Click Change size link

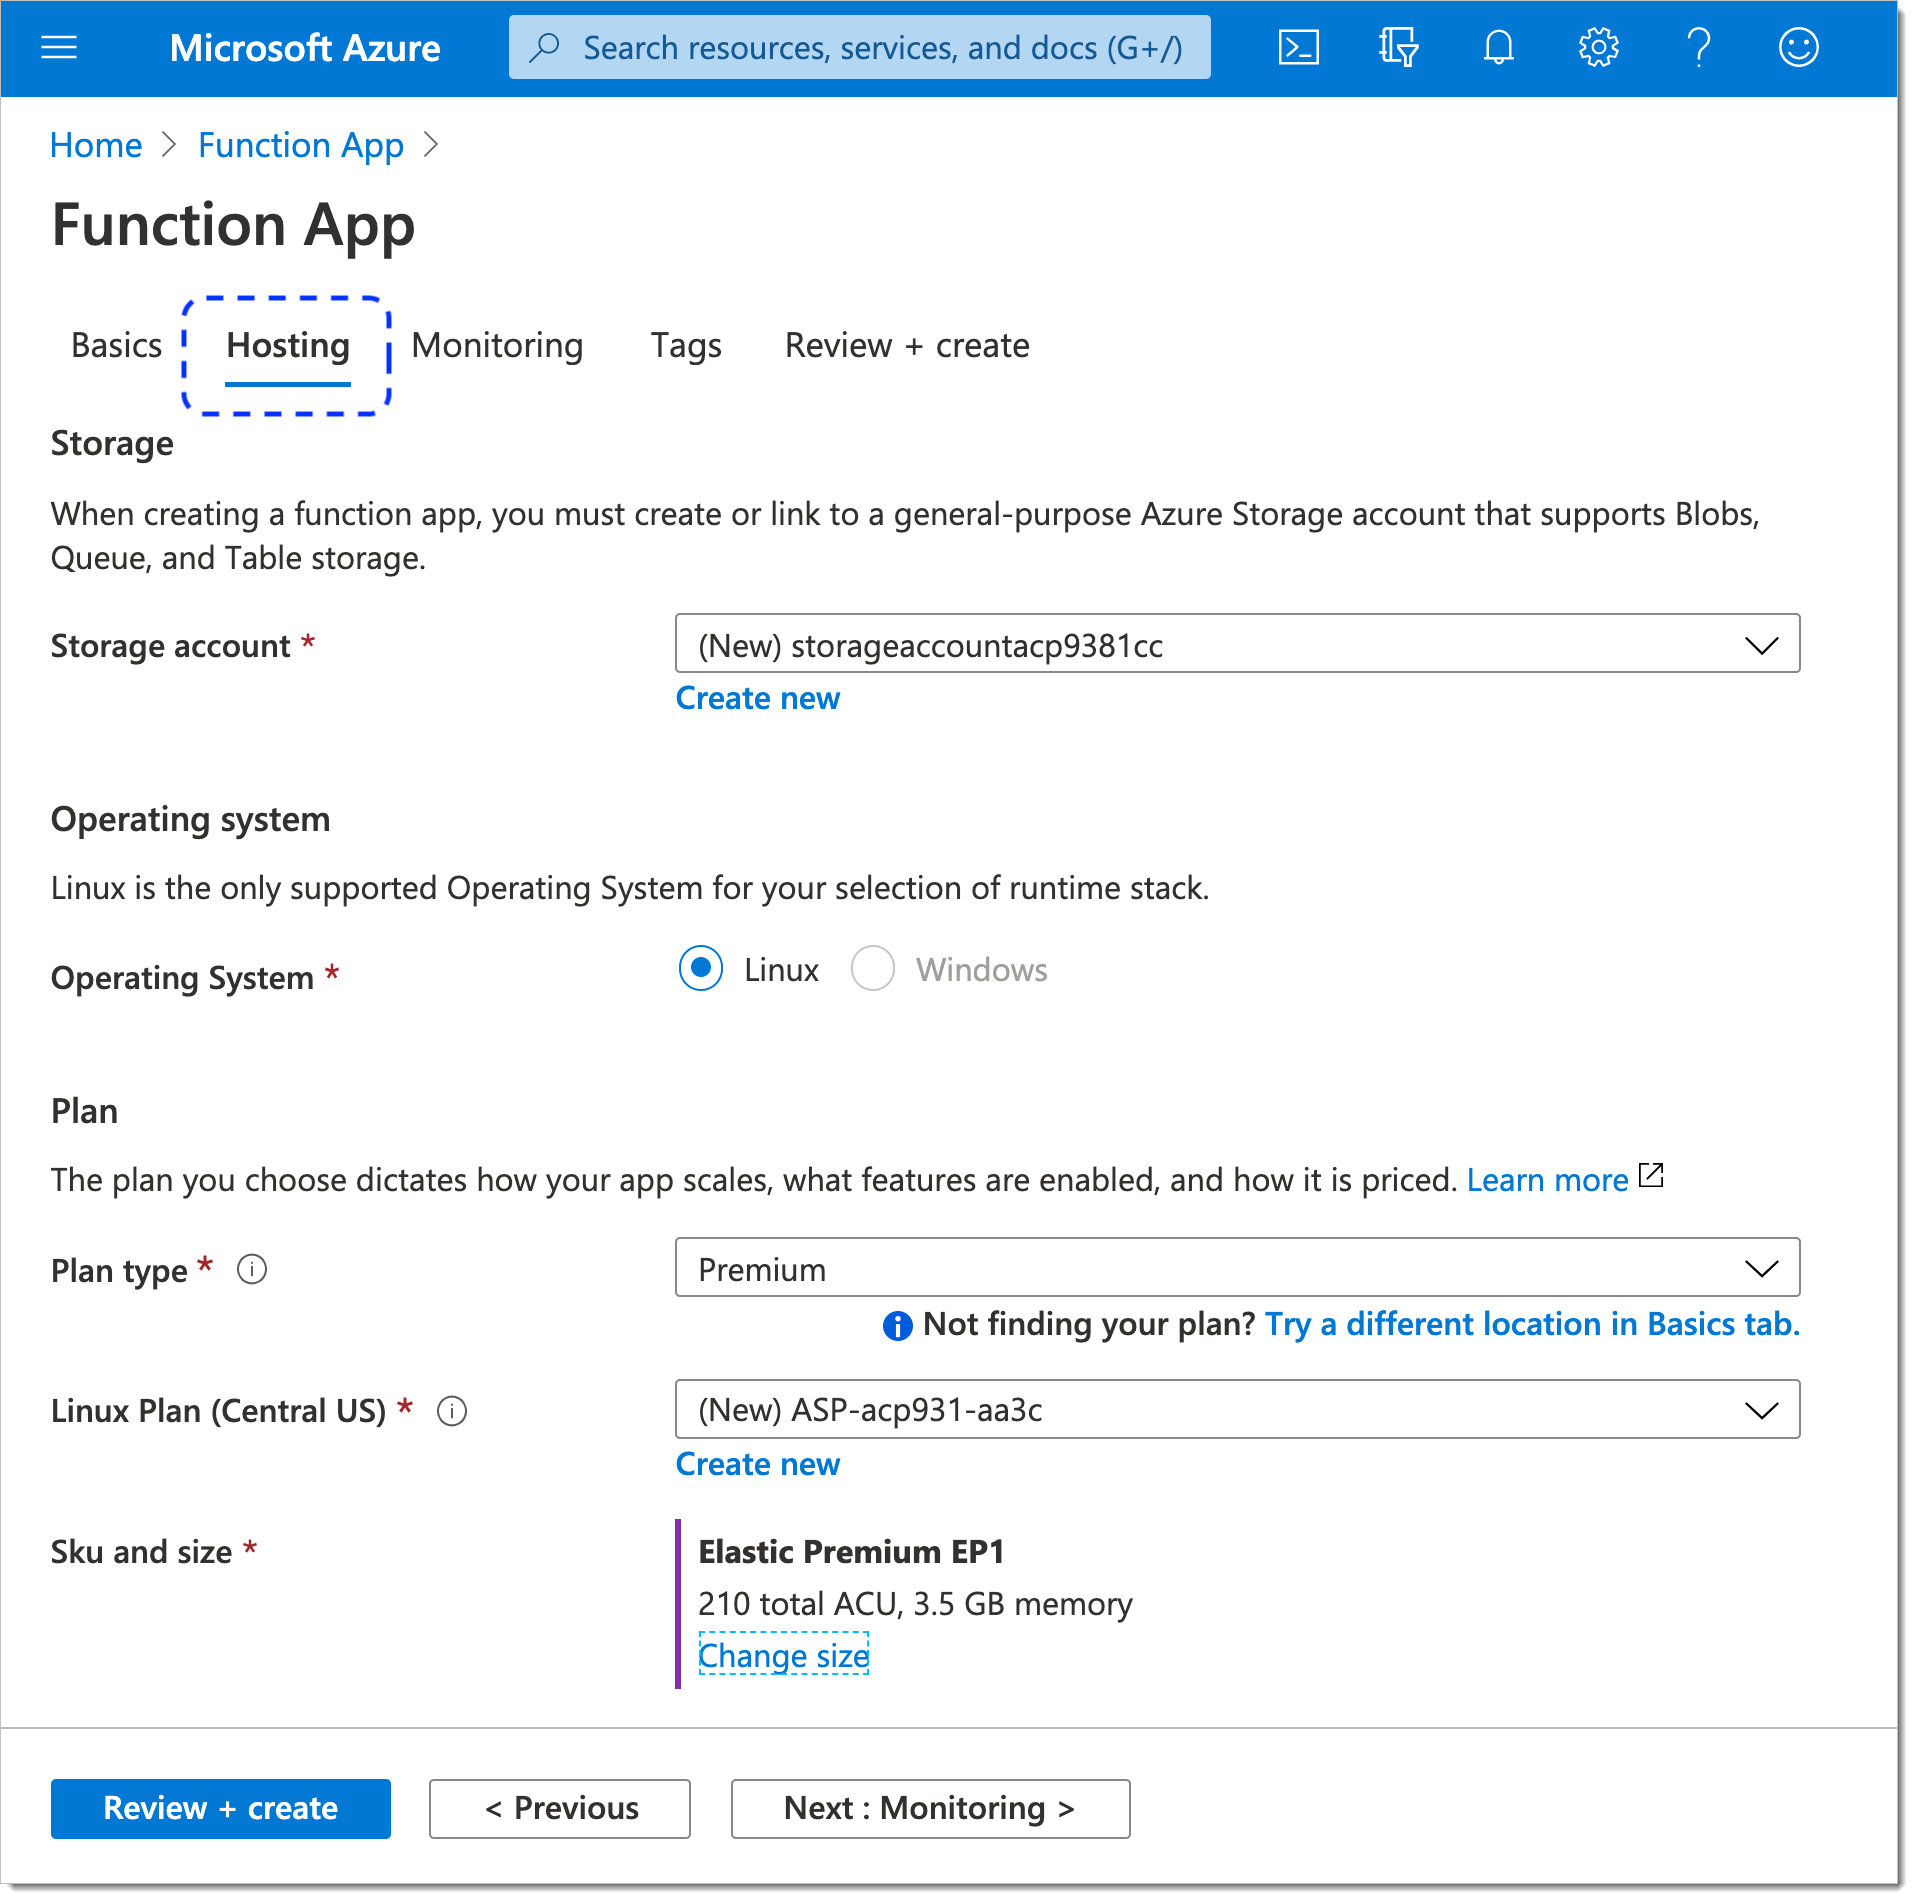(783, 1656)
